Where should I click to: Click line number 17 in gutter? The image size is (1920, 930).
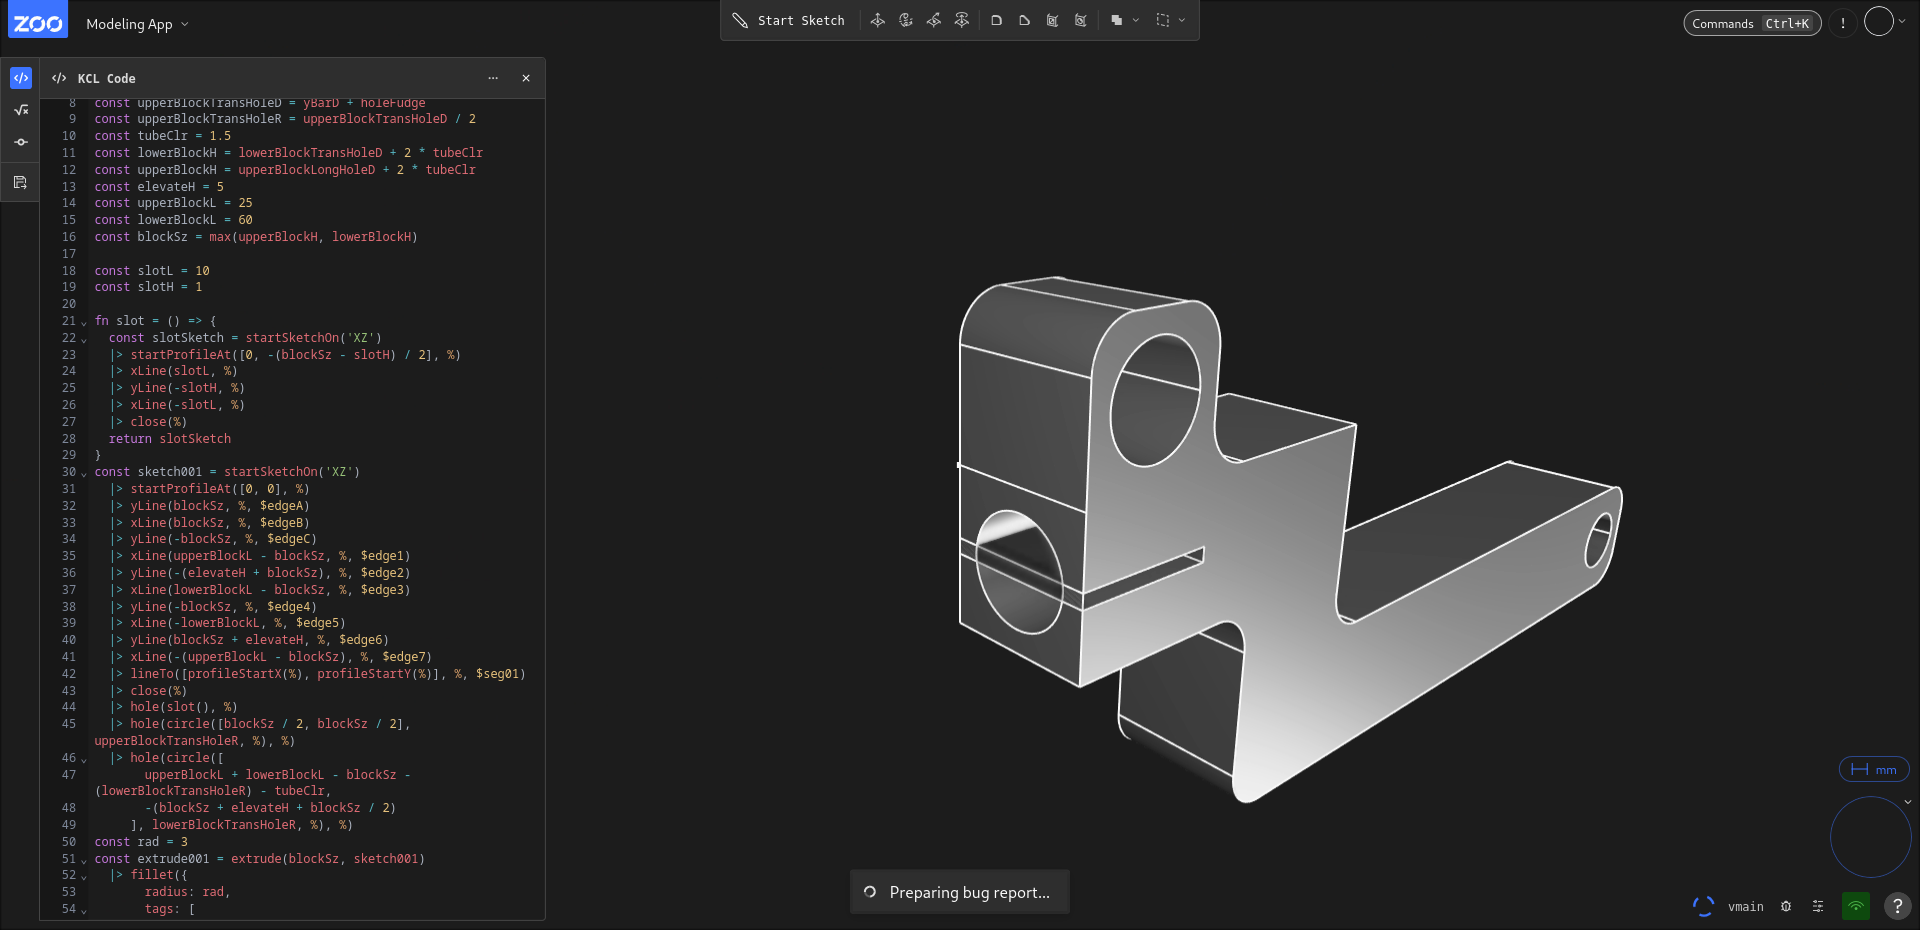pos(69,254)
